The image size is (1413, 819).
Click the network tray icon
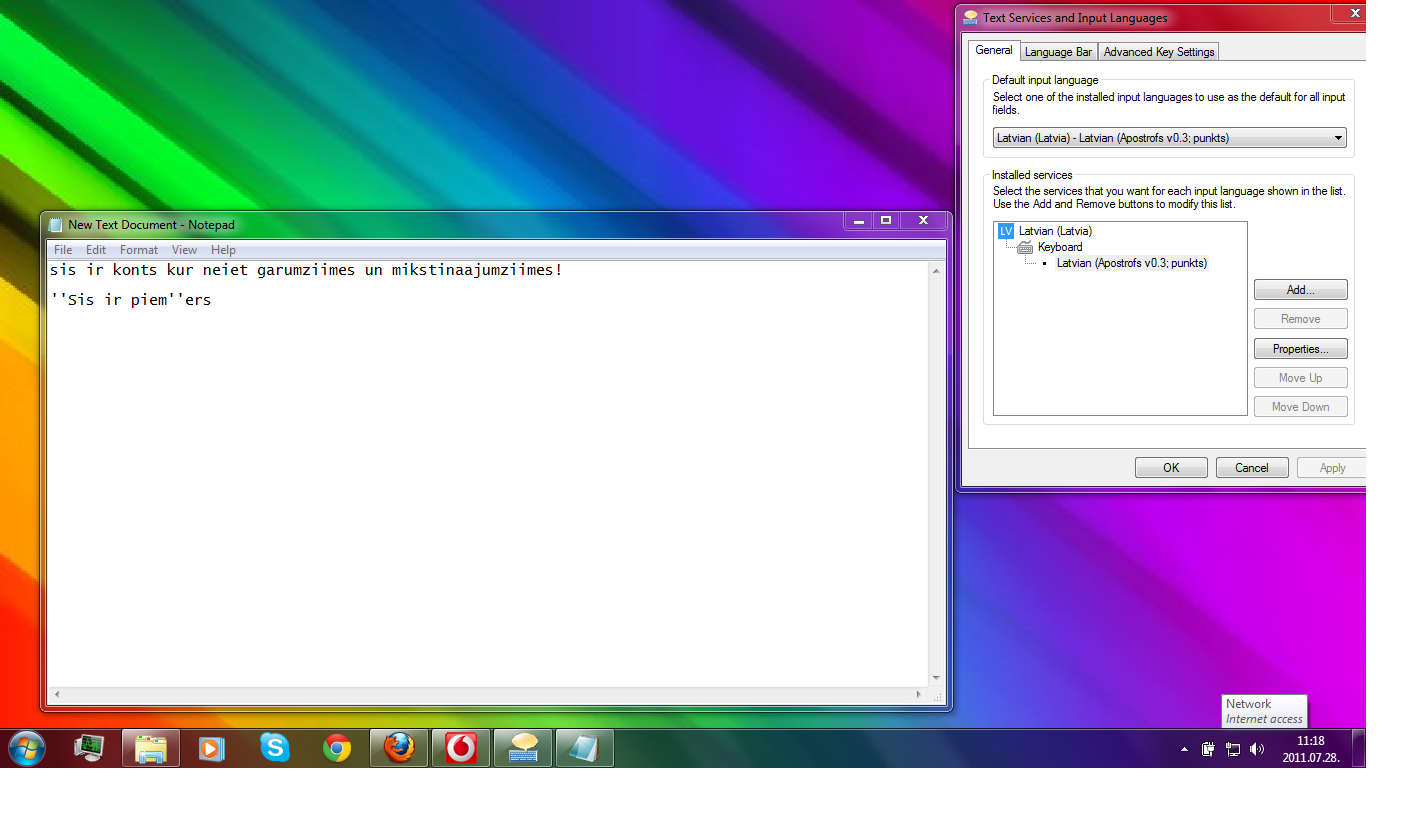click(x=1233, y=748)
